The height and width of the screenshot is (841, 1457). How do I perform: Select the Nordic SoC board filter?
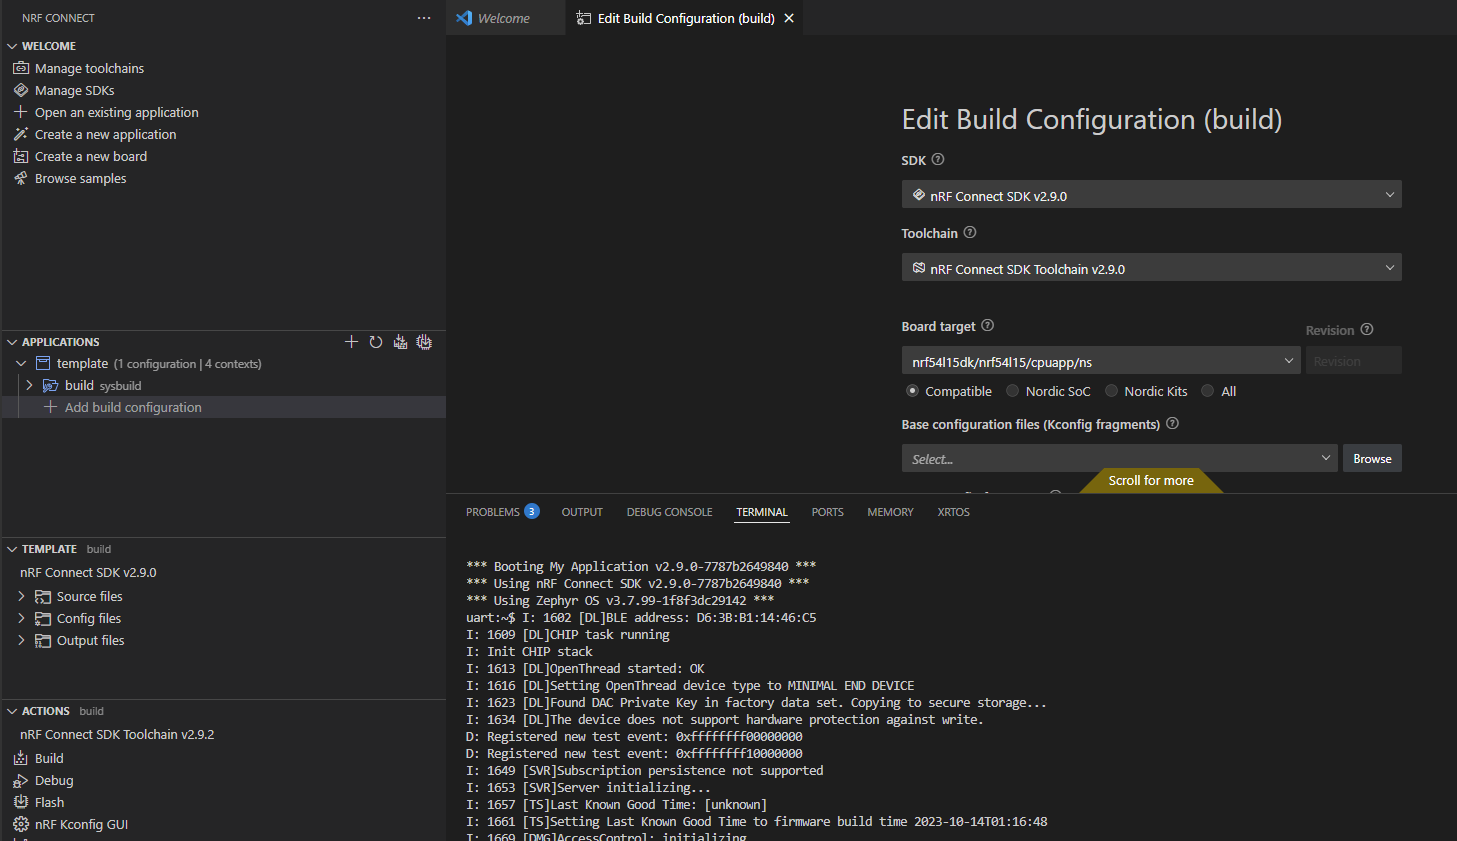[x=1012, y=391]
